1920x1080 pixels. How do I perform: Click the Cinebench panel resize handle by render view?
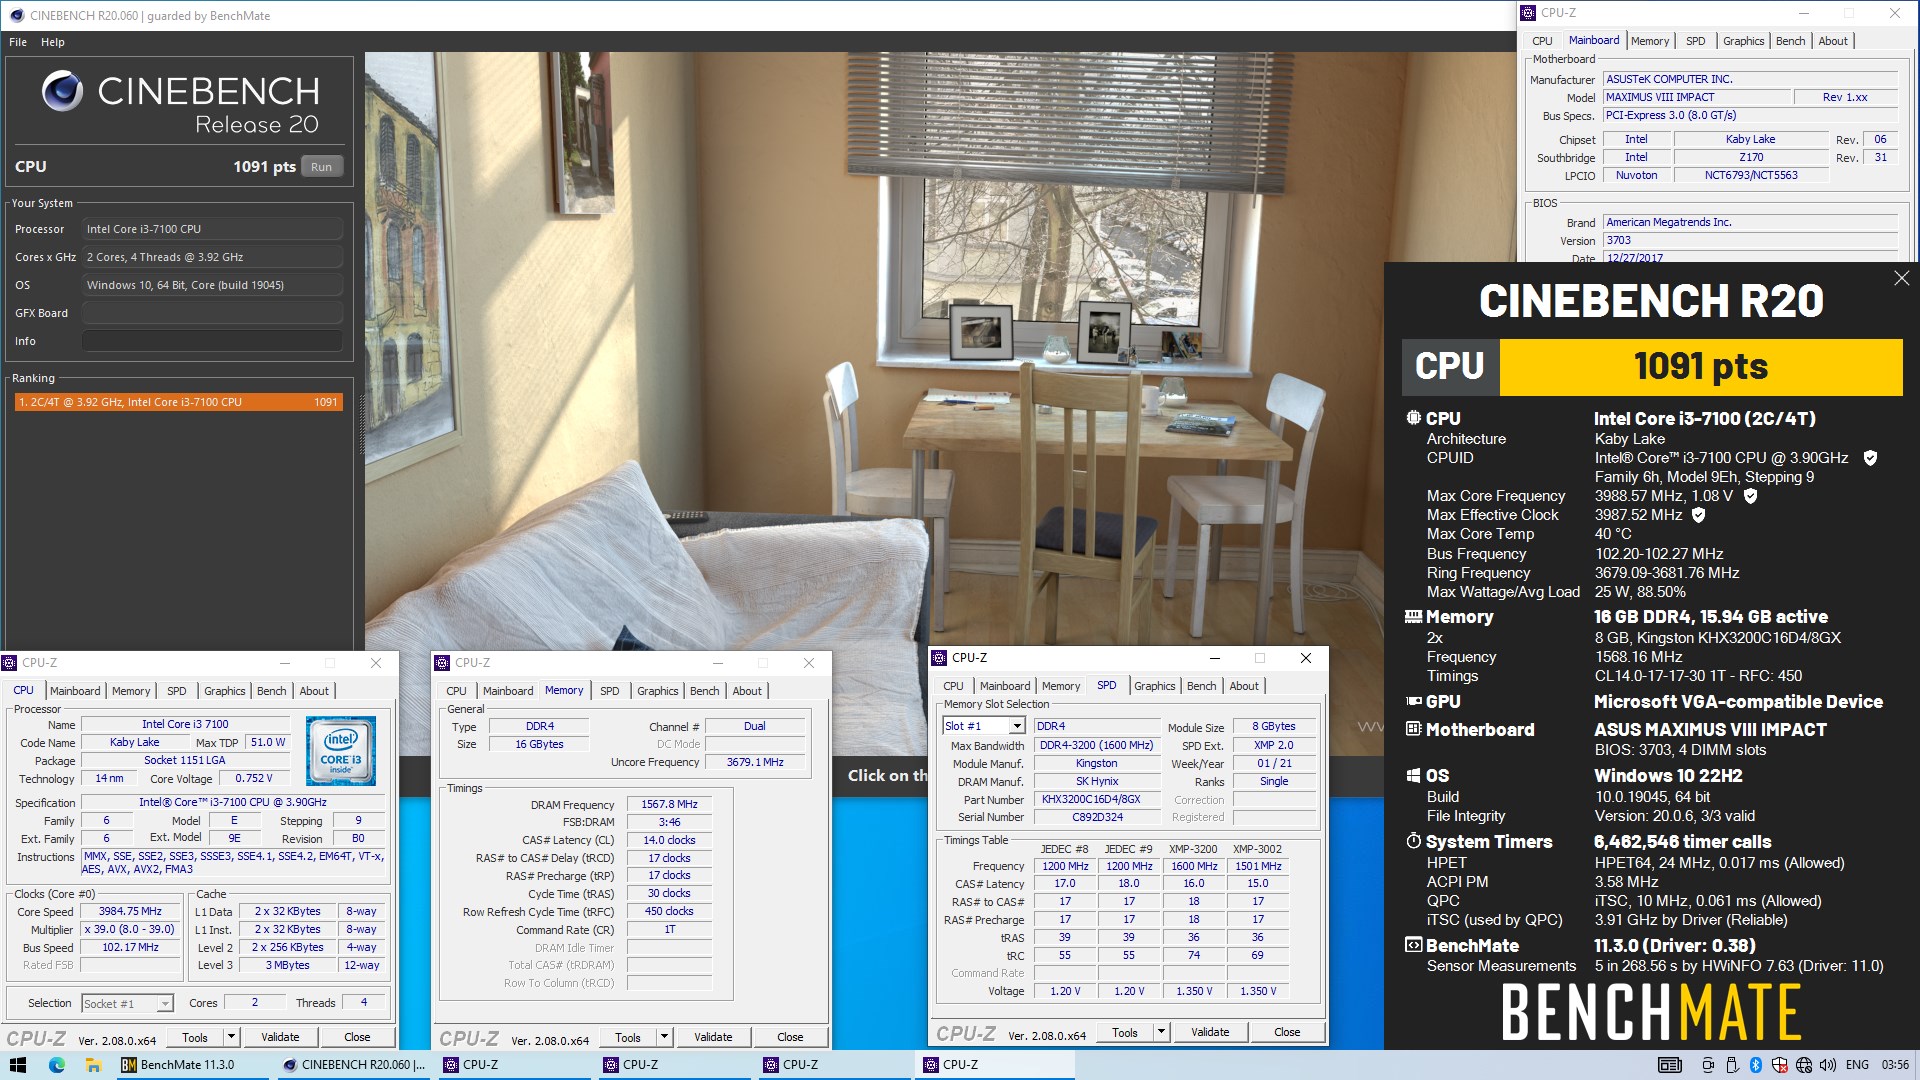(x=362, y=425)
